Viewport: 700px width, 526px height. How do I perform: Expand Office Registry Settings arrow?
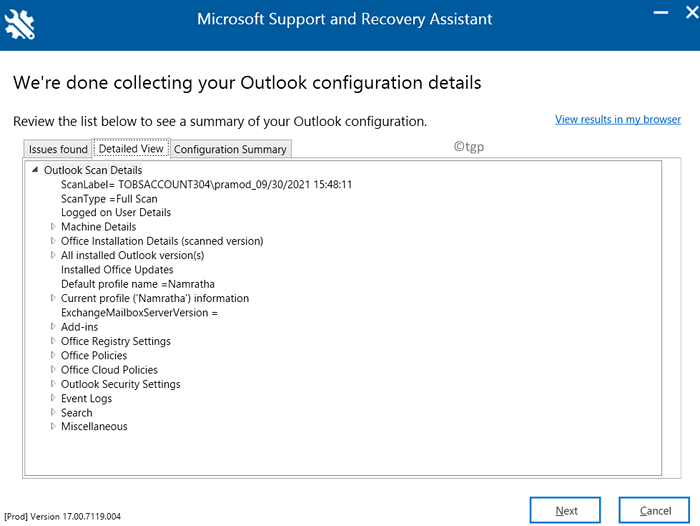pyautogui.click(x=53, y=342)
